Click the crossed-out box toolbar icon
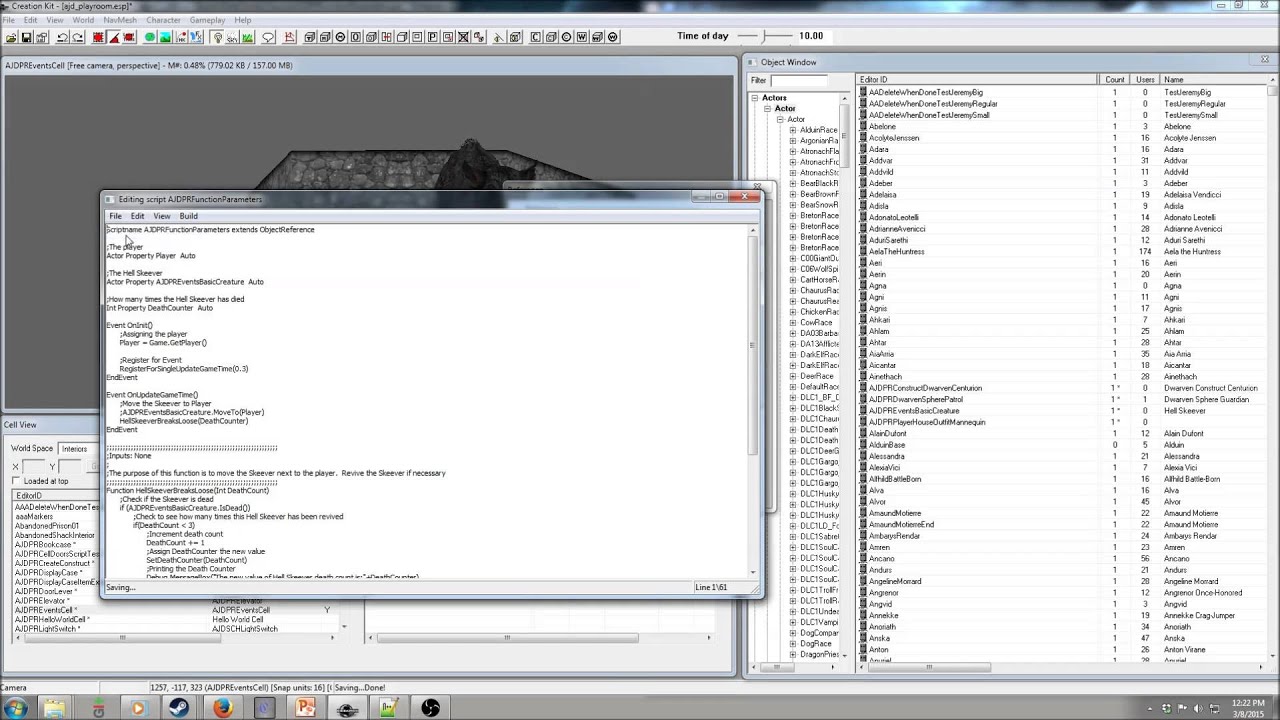 (x=463, y=37)
